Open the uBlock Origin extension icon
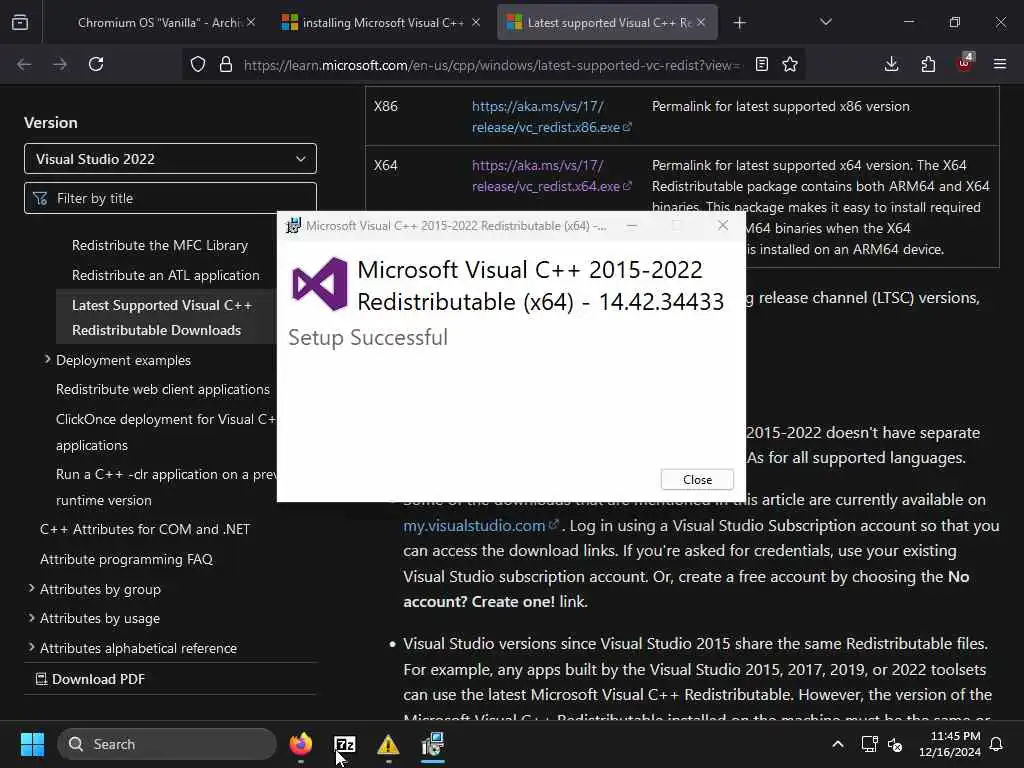 pos(964,63)
